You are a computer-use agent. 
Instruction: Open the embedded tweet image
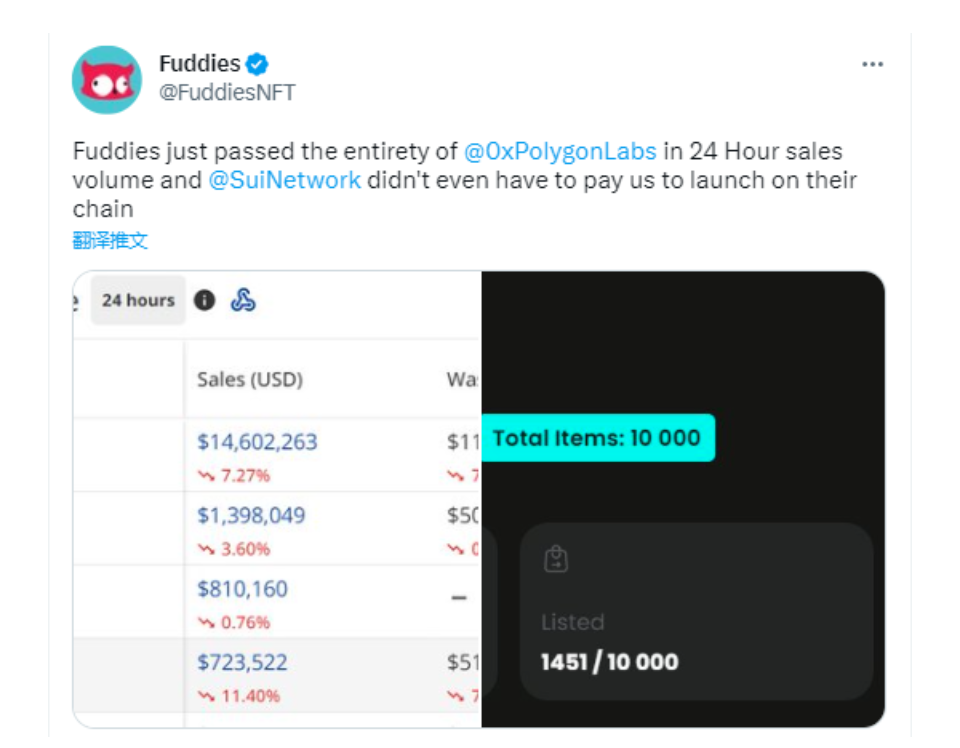click(x=479, y=499)
